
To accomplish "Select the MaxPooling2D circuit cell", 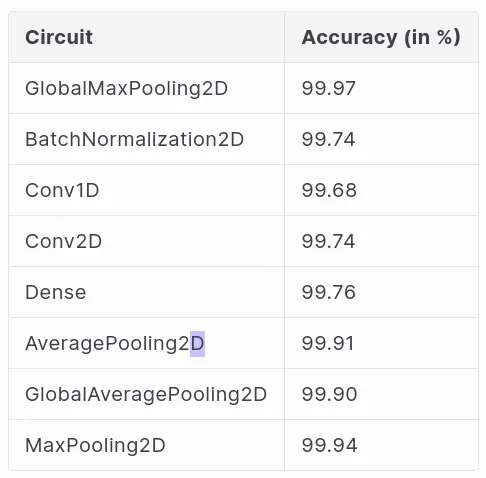I will [x=147, y=445].
